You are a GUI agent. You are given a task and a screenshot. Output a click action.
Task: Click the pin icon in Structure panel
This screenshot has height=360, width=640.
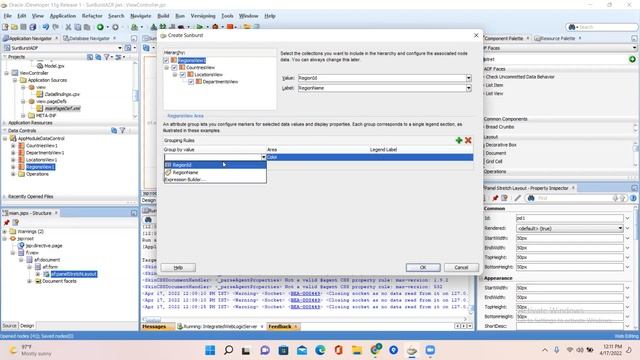pos(7,222)
